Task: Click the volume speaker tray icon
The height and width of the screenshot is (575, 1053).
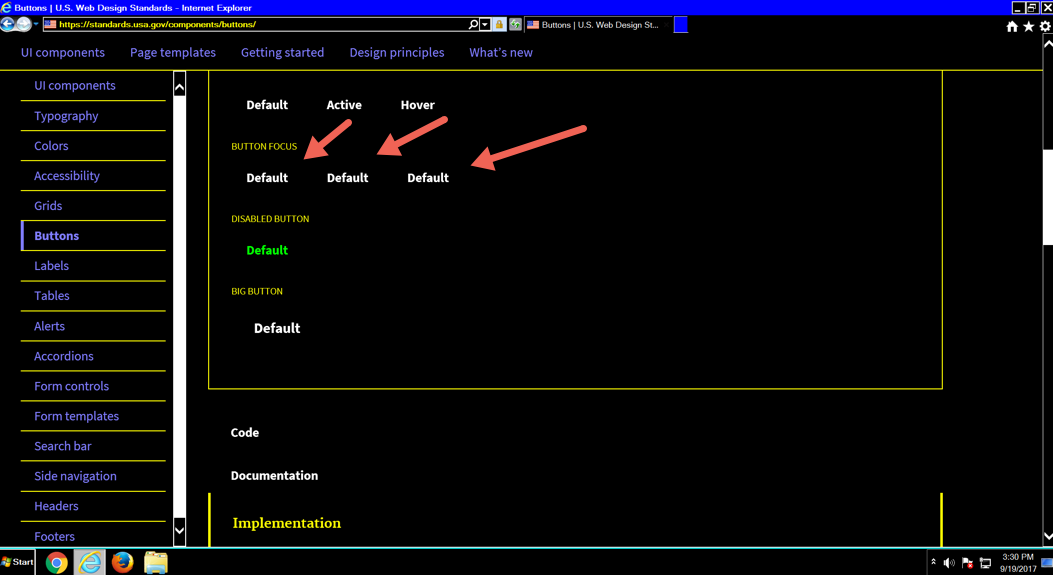Action: pyautogui.click(x=949, y=563)
